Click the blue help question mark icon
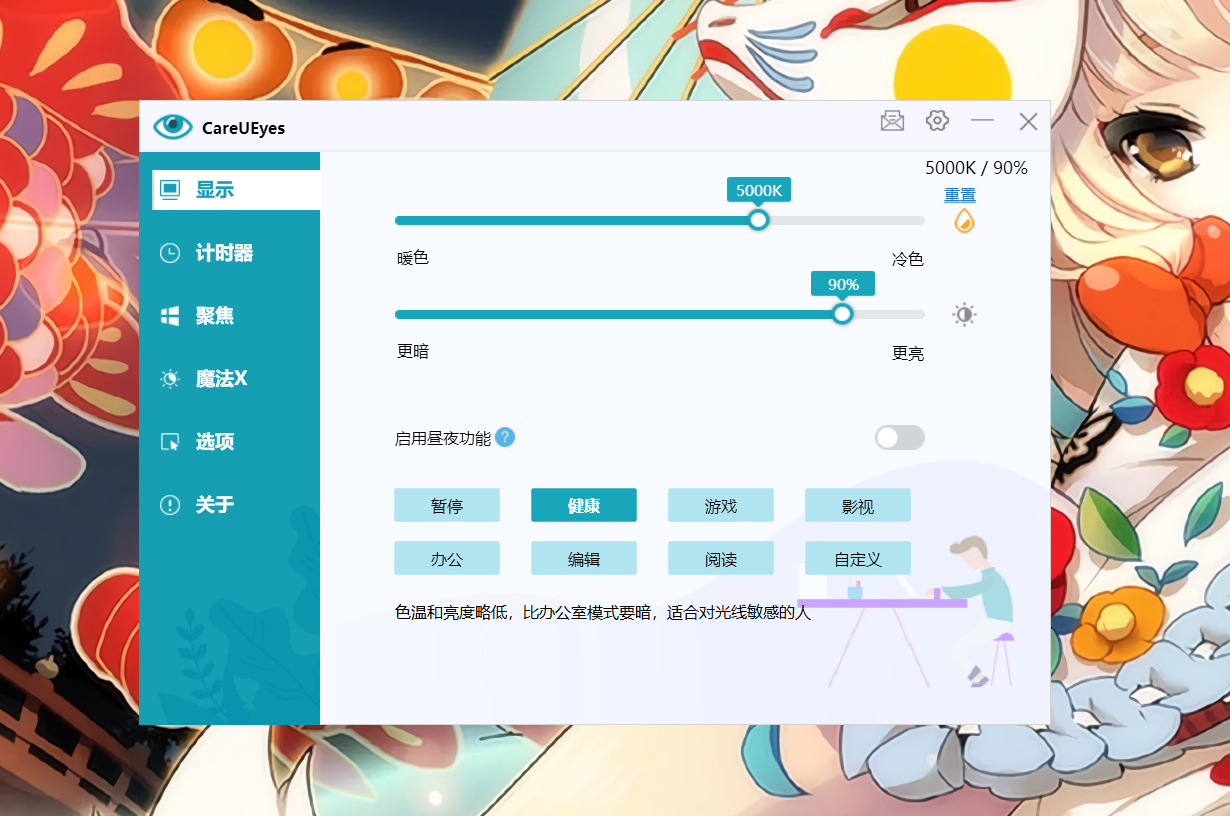Screen dimensions: 1230x816 [x=505, y=437]
